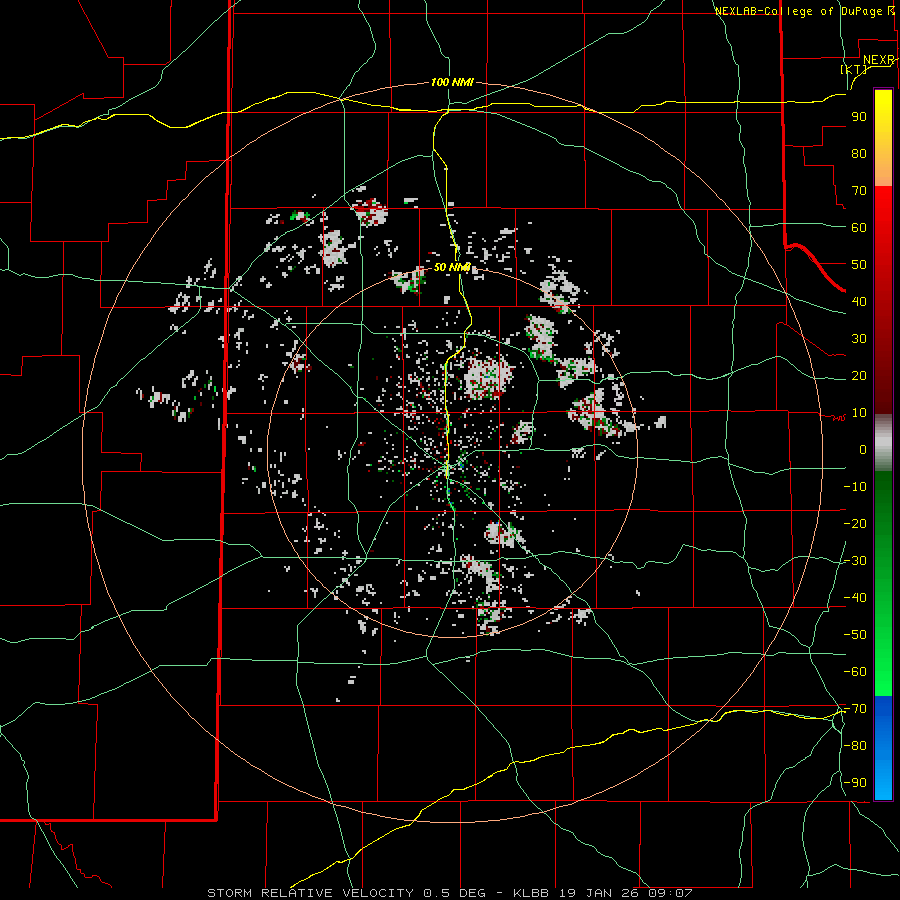Click the 09:07 timestamp in caption
Screen dimensions: 900x900
coord(670,893)
